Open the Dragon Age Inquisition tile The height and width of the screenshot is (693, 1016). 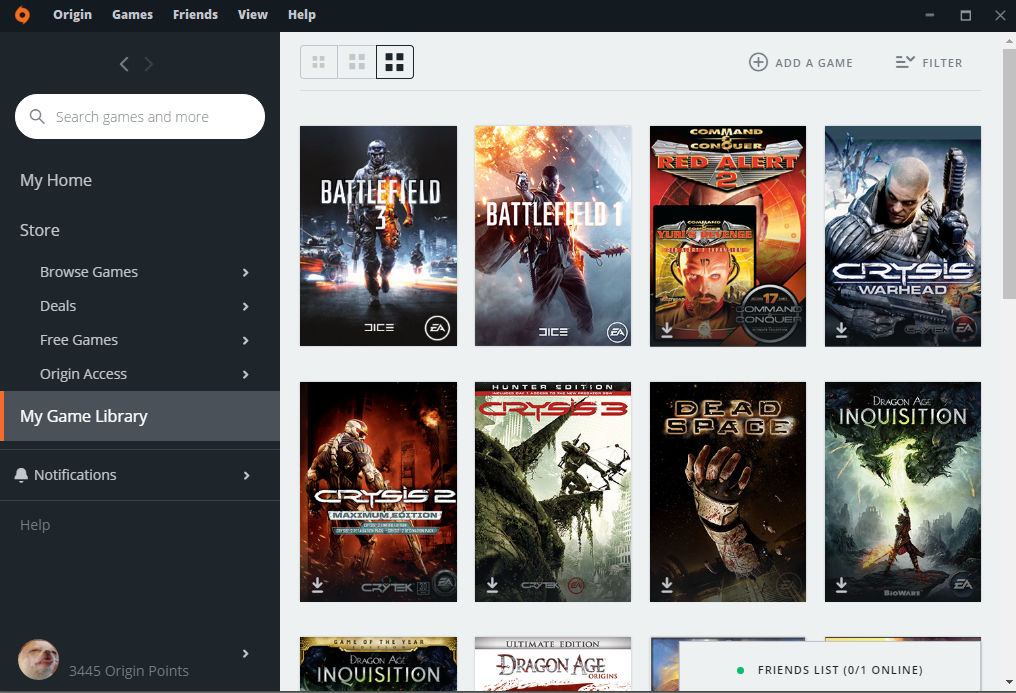903,492
